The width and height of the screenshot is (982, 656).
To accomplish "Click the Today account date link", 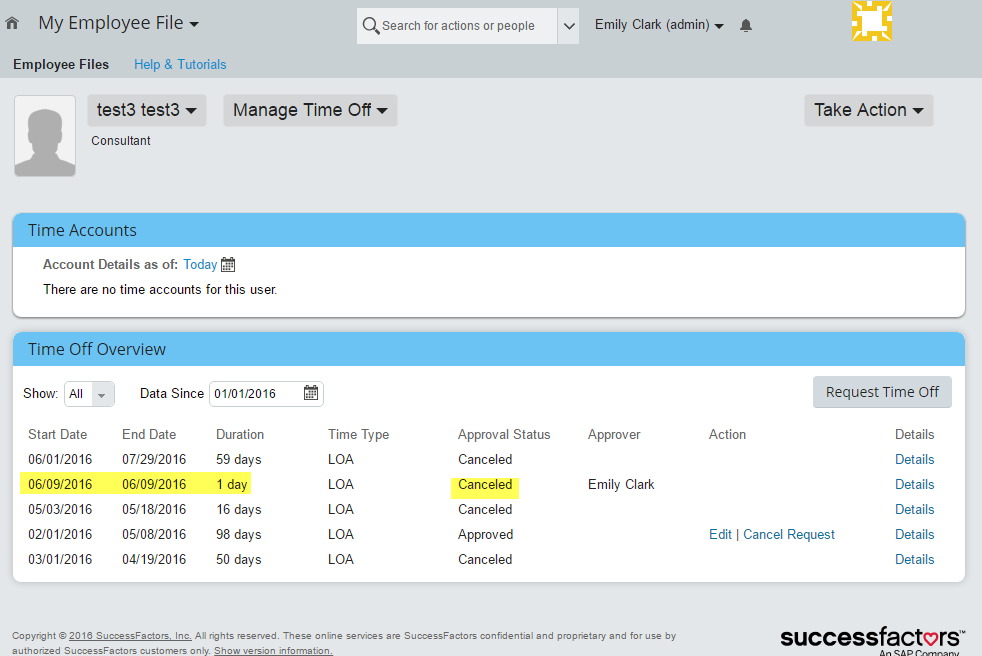I will coord(200,264).
